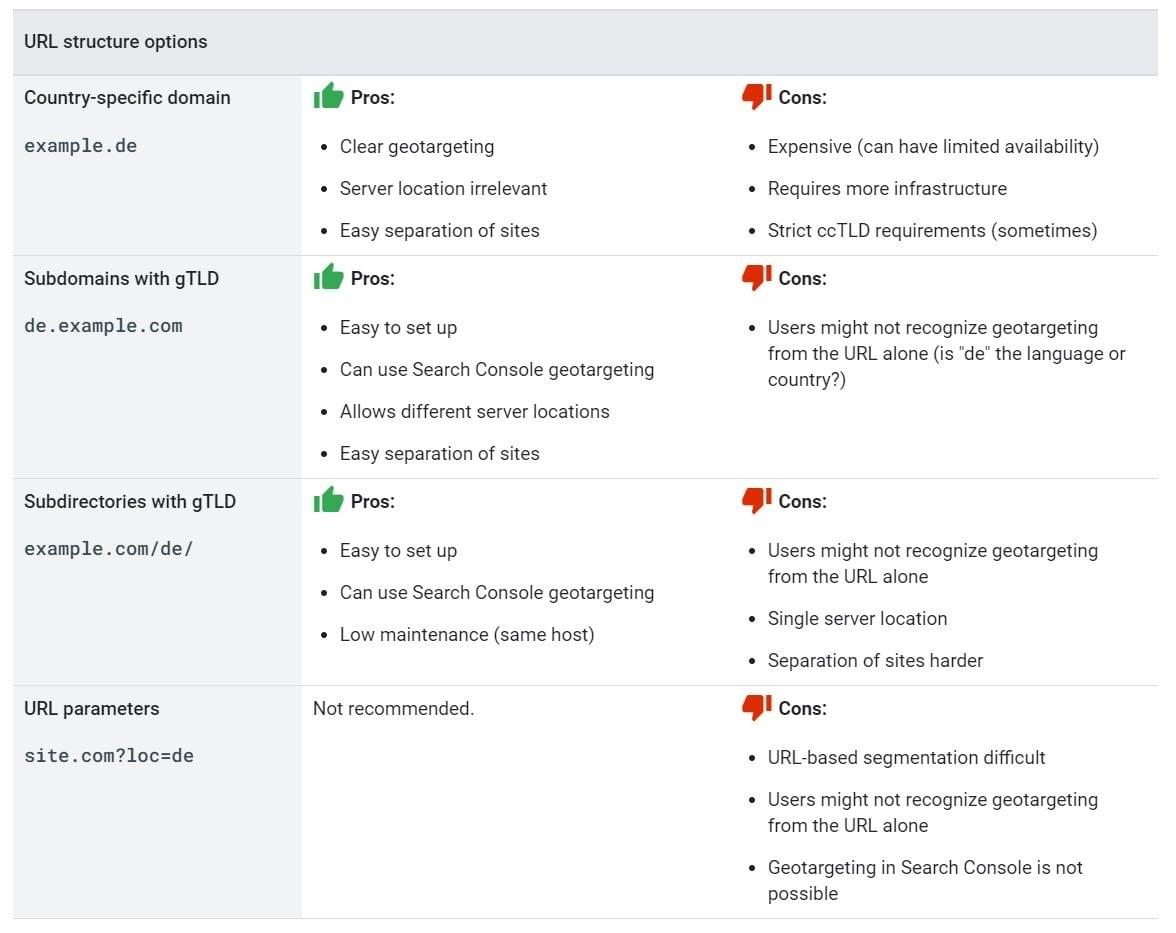Click the "Single server location" bullet
1176x933 pixels.
pyautogui.click(x=857, y=618)
